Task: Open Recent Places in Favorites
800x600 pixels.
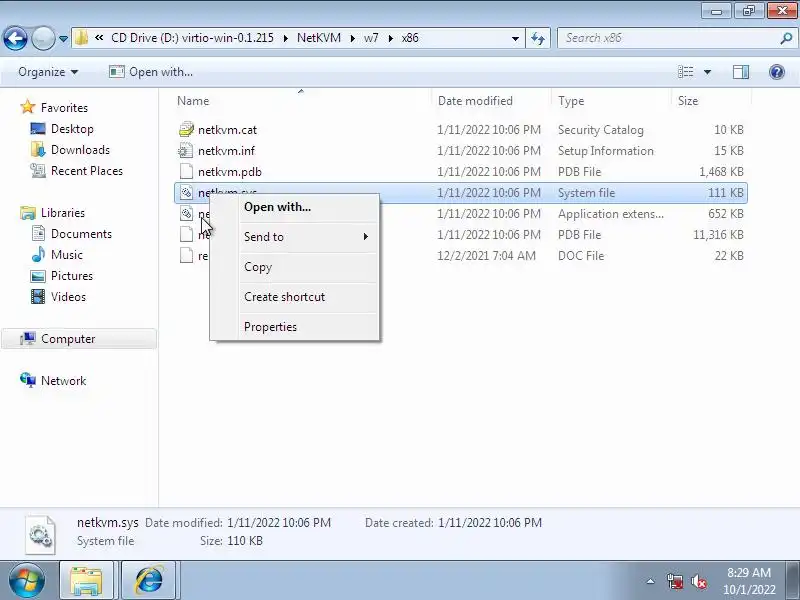Action: pyautogui.click(x=87, y=170)
